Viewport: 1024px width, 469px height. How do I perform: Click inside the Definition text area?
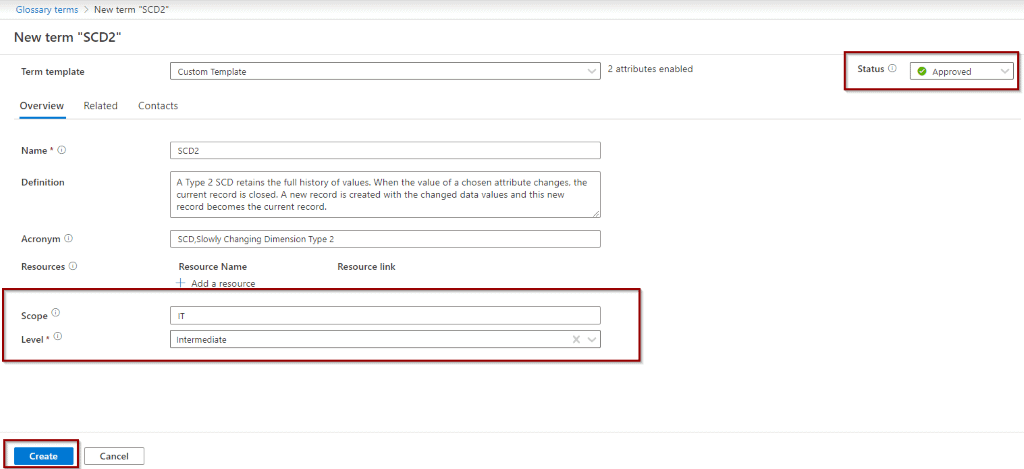click(x=385, y=194)
